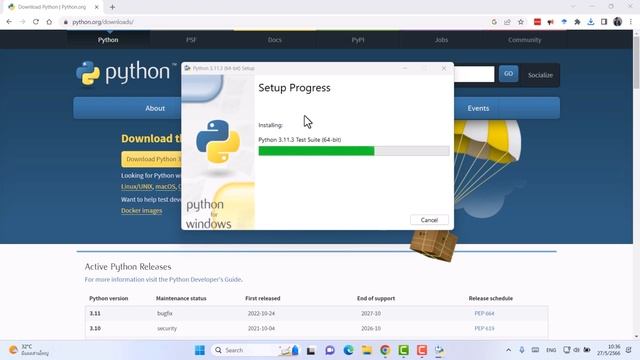Click the 3.10 Python version cell

pos(95,328)
